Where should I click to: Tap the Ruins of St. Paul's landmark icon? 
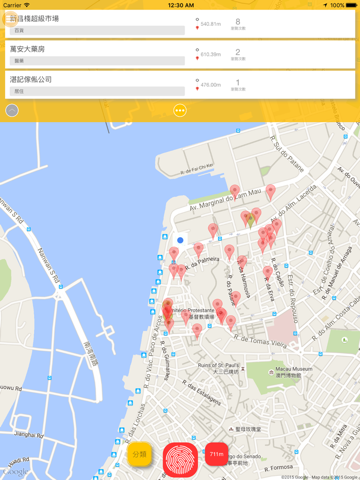(x=243, y=369)
